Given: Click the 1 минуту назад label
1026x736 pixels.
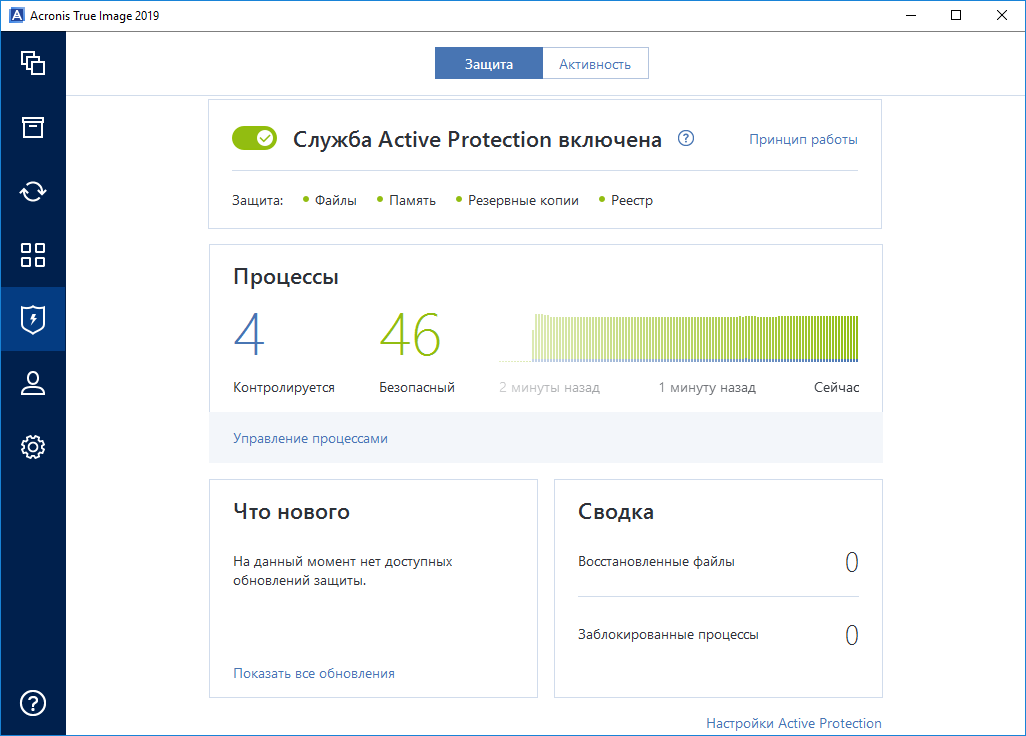Looking at the screenshot, I should pos(707,387).
